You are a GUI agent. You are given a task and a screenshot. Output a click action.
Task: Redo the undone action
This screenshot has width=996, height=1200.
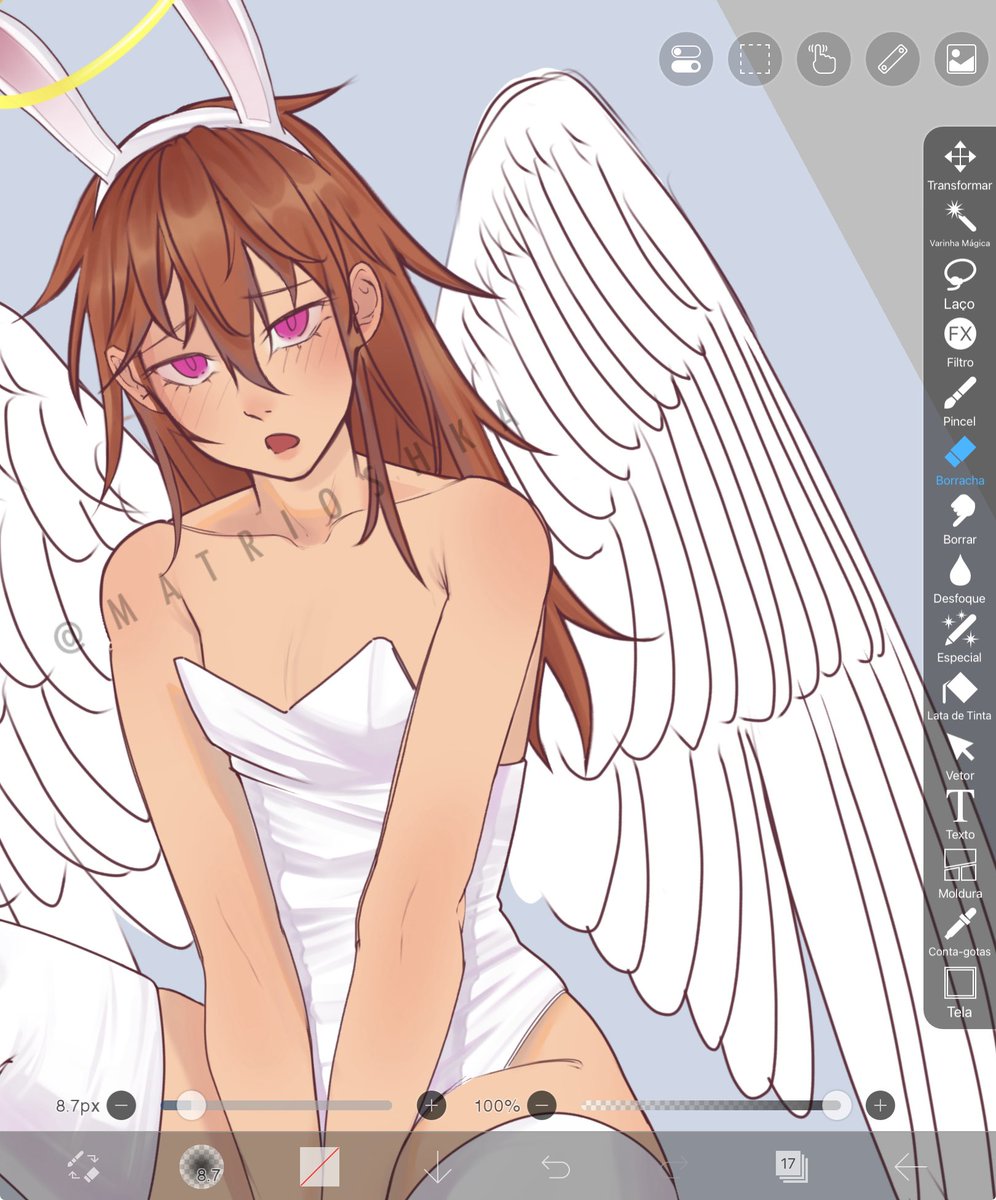click(x=674, y=1166)
